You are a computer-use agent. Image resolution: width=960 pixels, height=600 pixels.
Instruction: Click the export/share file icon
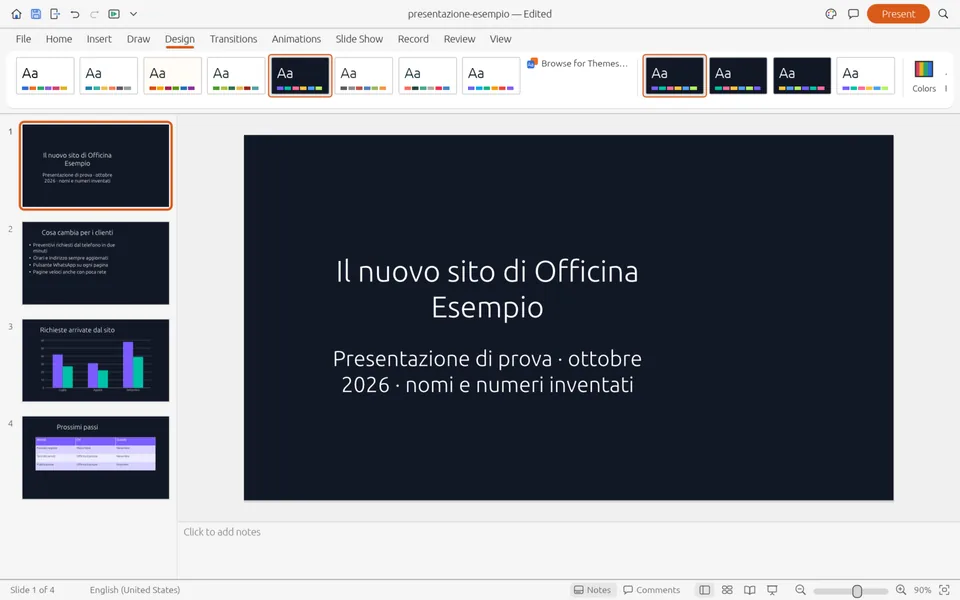click(x=55, y=13)
